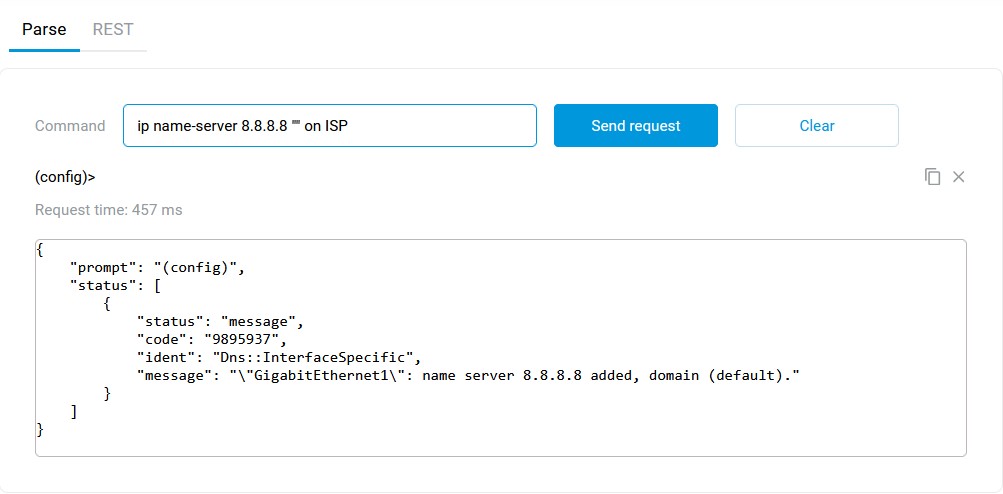Click the Command label

point(70,126)
